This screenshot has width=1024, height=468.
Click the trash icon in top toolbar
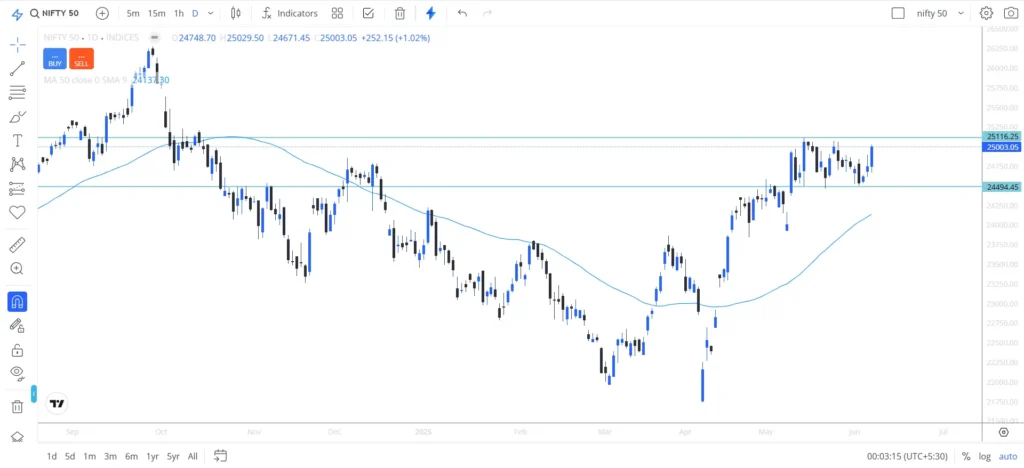[400, 13]
